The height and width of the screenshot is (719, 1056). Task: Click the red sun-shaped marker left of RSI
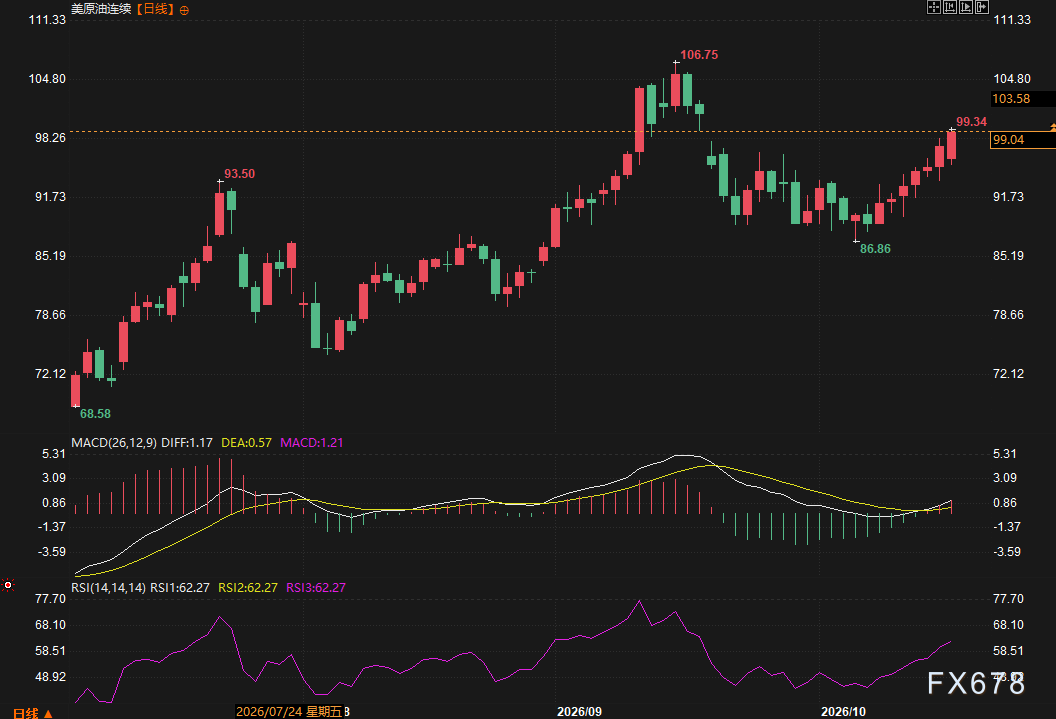pos(8,585)
